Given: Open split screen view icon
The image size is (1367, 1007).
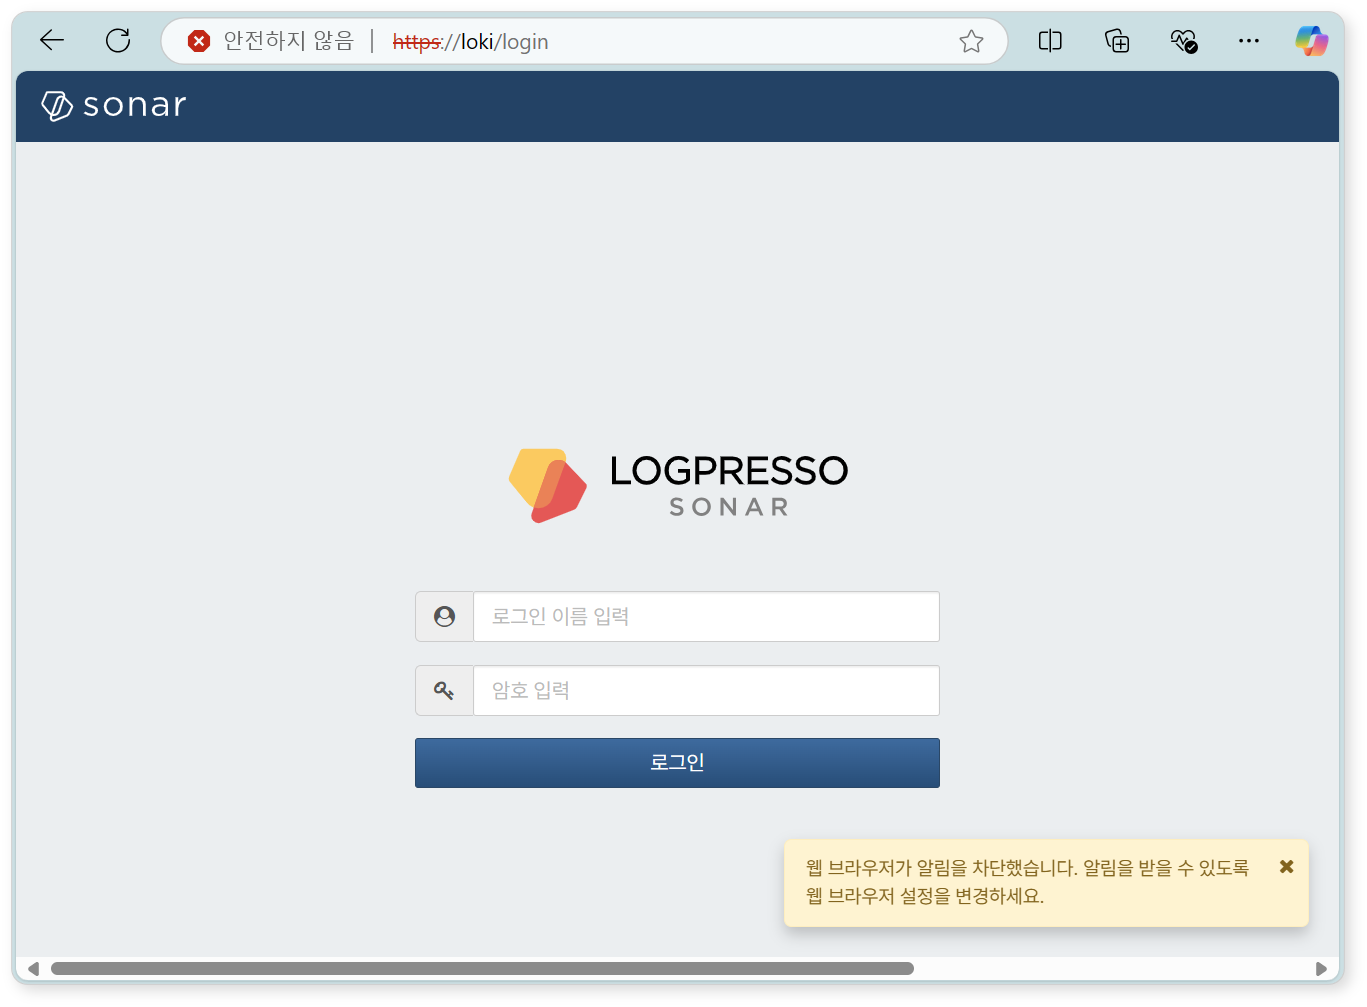Looking at the screenshot, I should 1050,41.
